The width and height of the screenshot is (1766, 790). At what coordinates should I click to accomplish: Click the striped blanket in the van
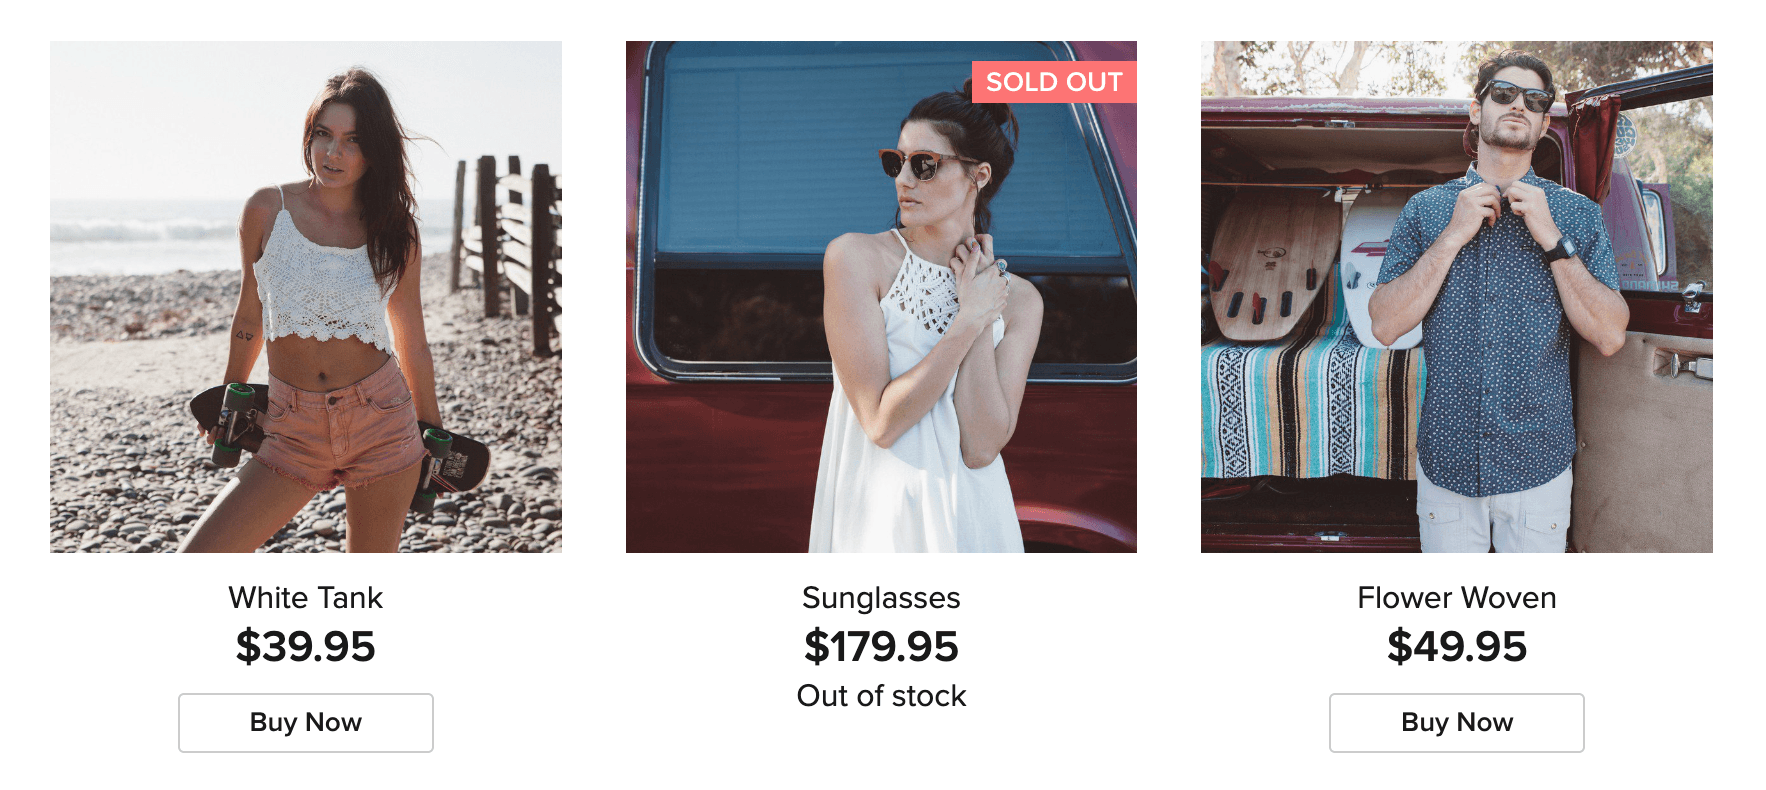pyautogui.click(x=1300, y=410)
